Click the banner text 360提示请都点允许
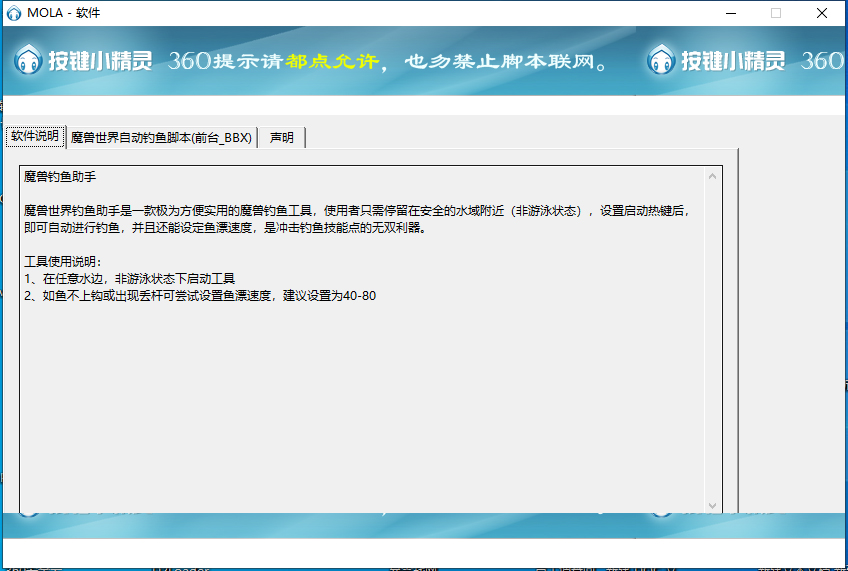The image size is (848, 571). [274, 61]
